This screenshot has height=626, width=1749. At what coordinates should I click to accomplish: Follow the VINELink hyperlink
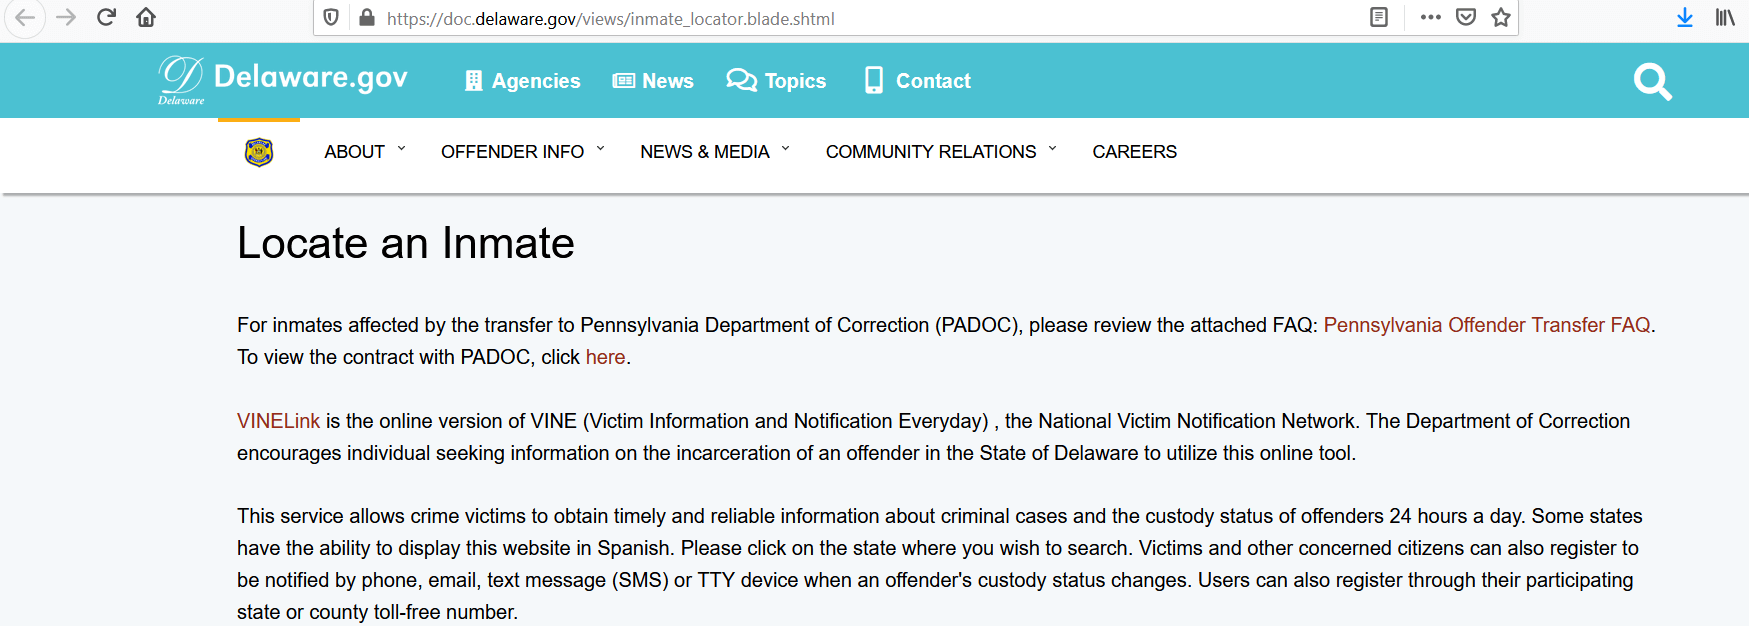tap(278, 421)
